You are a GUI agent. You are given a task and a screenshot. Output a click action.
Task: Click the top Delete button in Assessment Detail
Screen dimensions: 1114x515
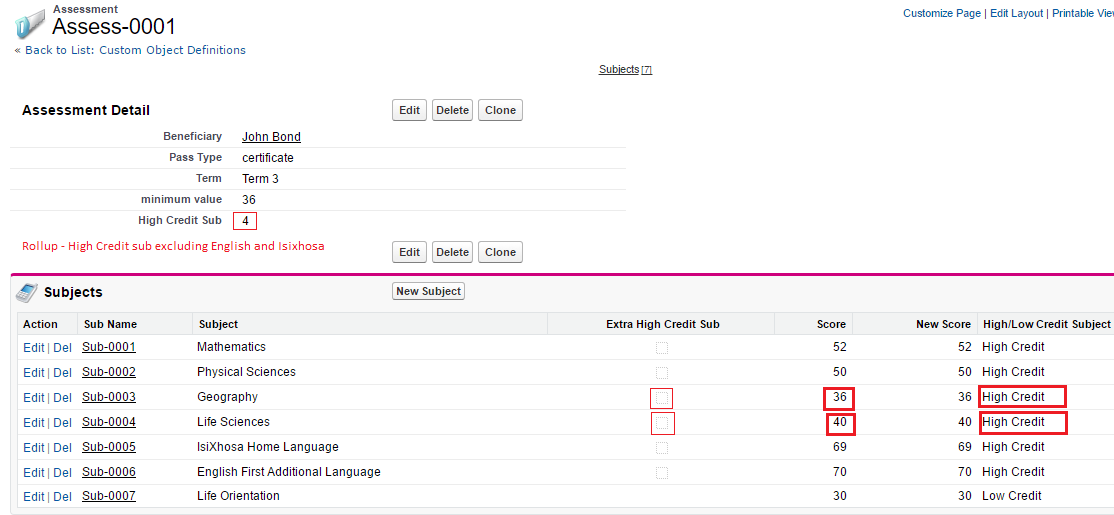click(x=453, y=110)
